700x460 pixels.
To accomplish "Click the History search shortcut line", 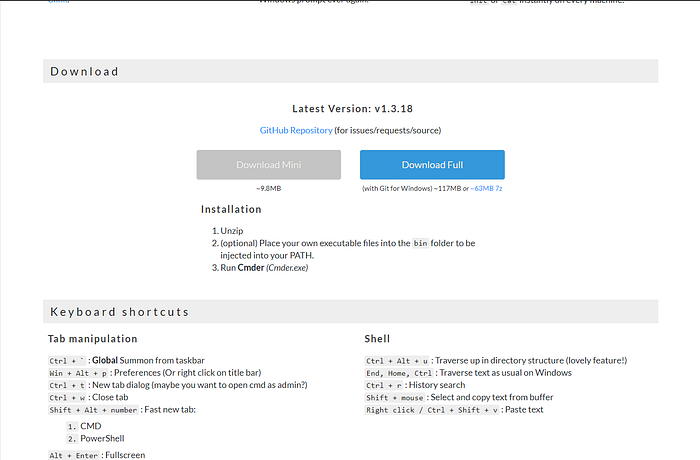I will (415, 385).
